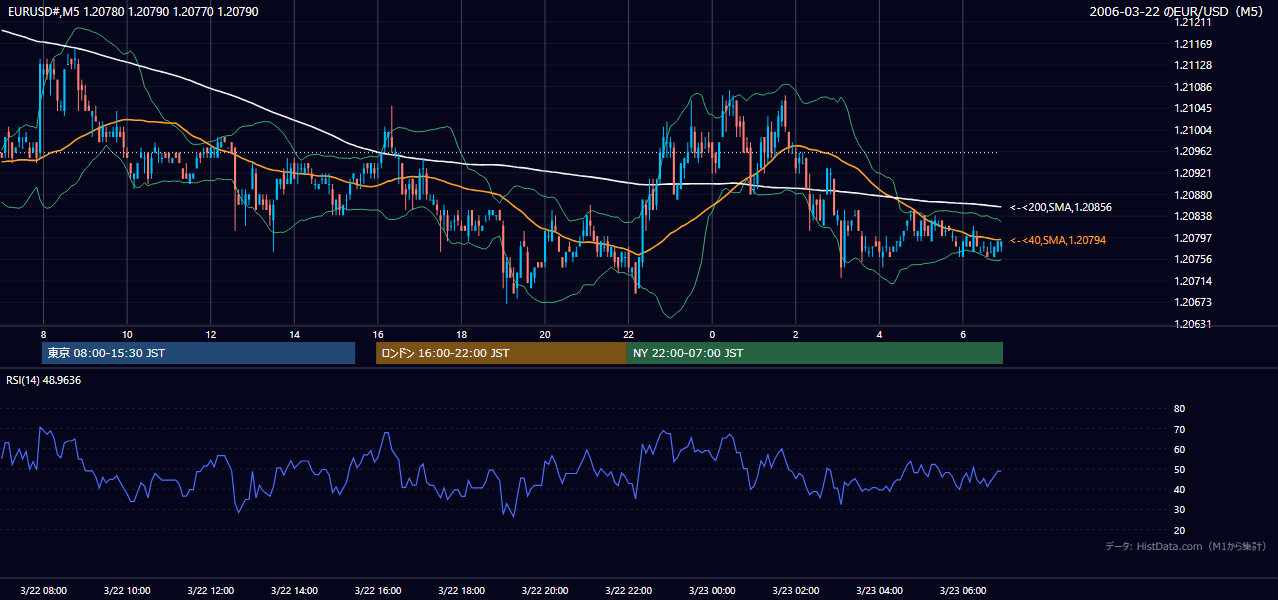Click RSI axis level 40
Viewport: 1278px width, 600px height.
tap(1179, 489)
